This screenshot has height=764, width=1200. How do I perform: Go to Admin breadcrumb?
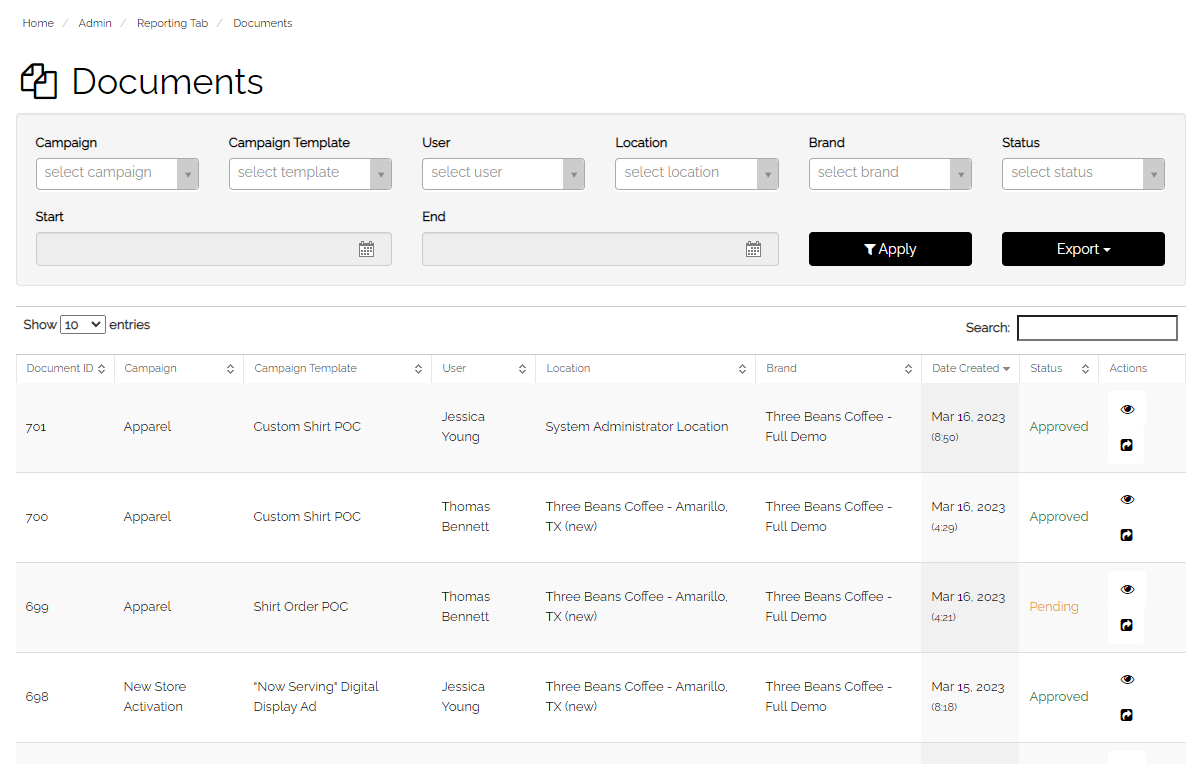coord(95,23)
